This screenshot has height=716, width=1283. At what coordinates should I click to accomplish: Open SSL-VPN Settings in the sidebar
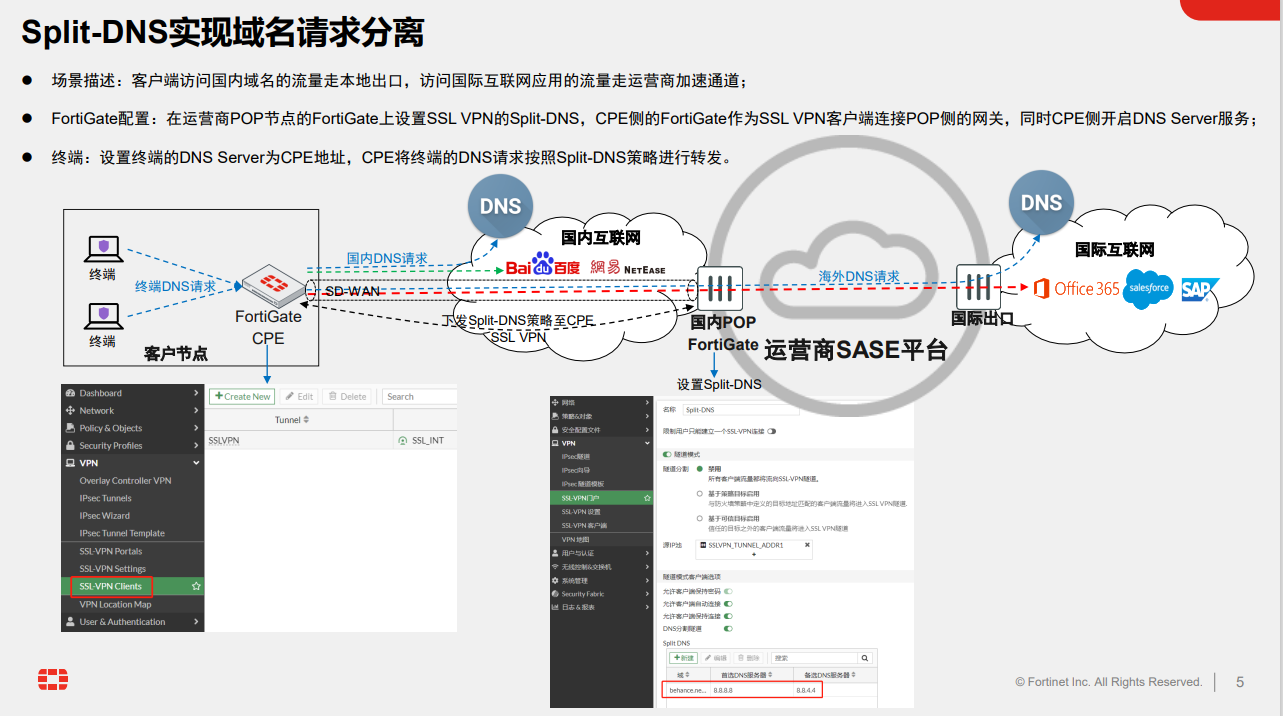click(112, 569)
